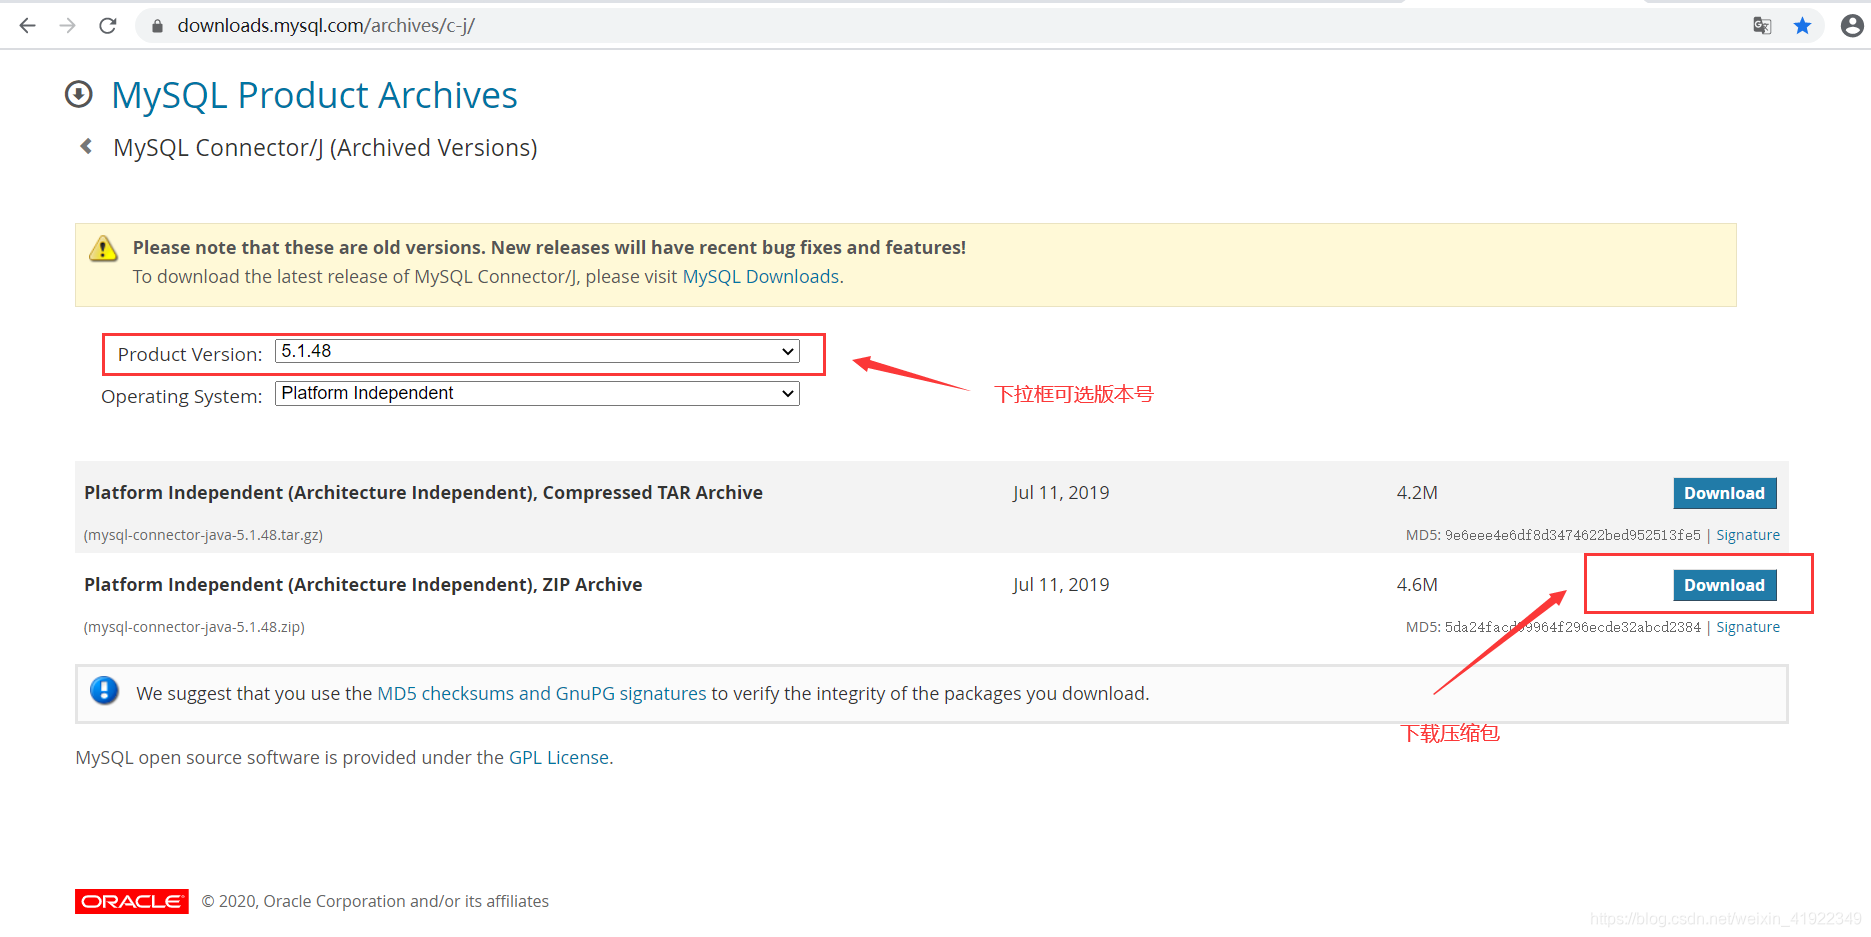Click the Oracle logo in footer
The height and width of the screenshot is (937, 1871).
tap(132, 901)
